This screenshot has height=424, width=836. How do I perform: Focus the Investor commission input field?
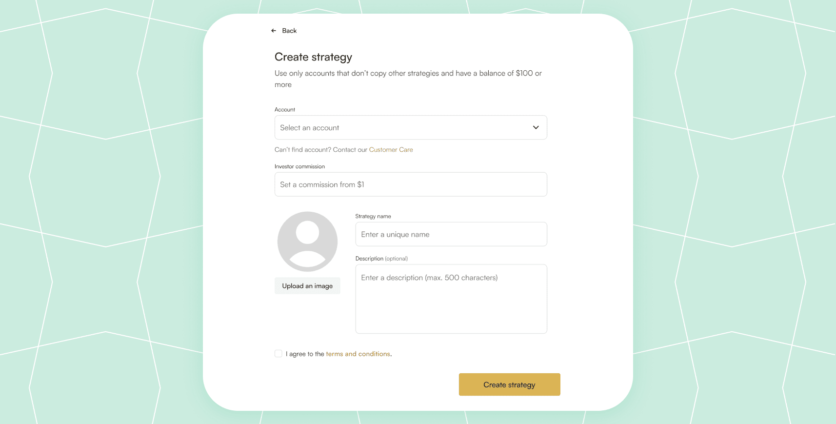[x=410, y=185]
